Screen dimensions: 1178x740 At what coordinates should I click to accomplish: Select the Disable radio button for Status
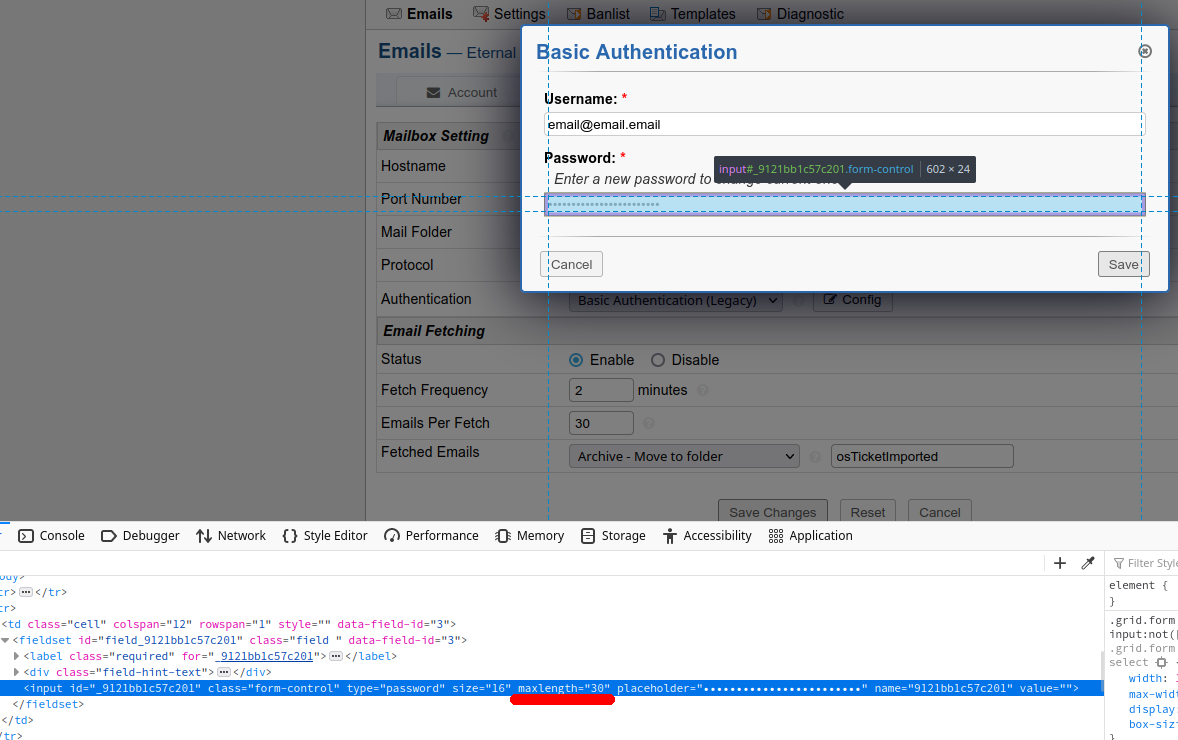[657, 359]
